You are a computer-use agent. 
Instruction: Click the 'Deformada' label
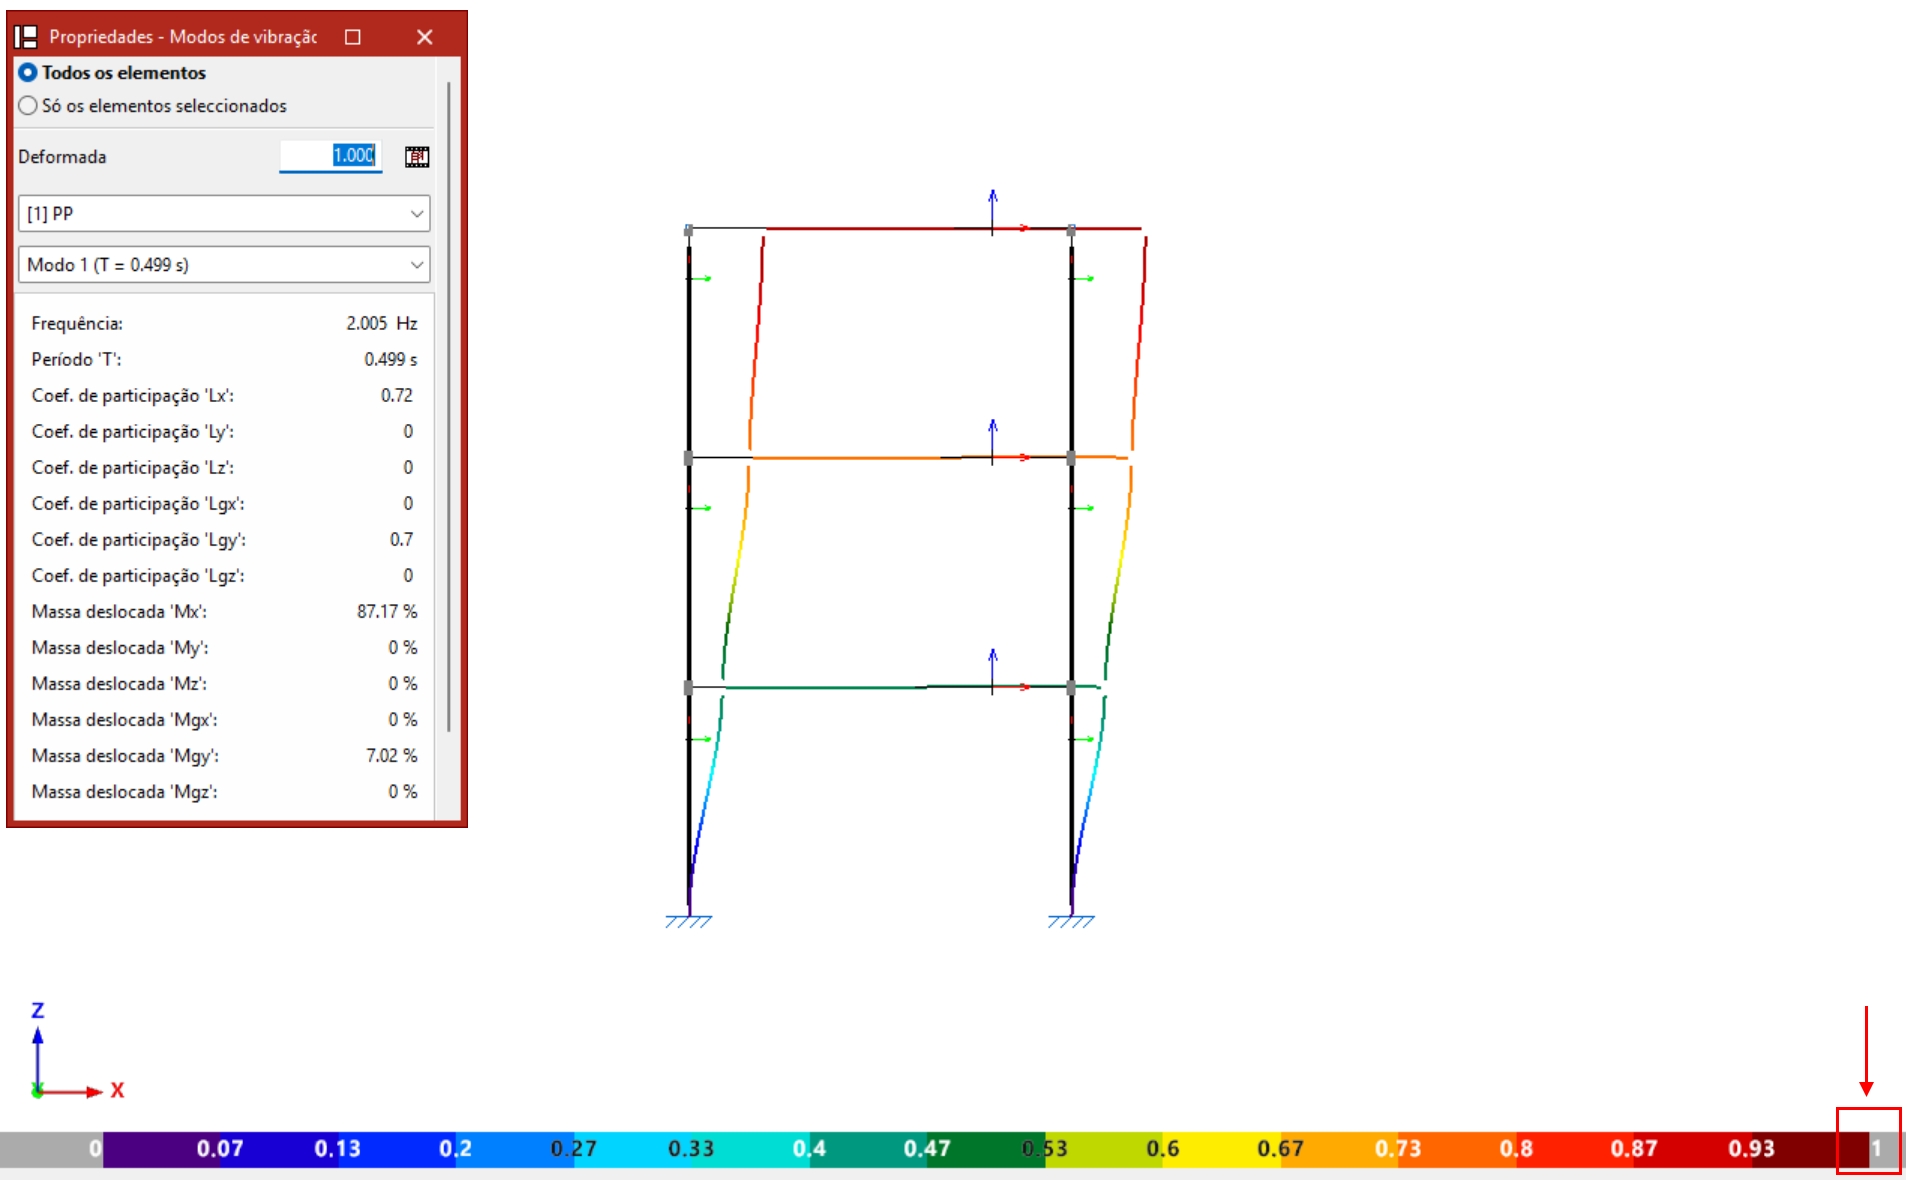pyautogui.click(x=62, y=157)
